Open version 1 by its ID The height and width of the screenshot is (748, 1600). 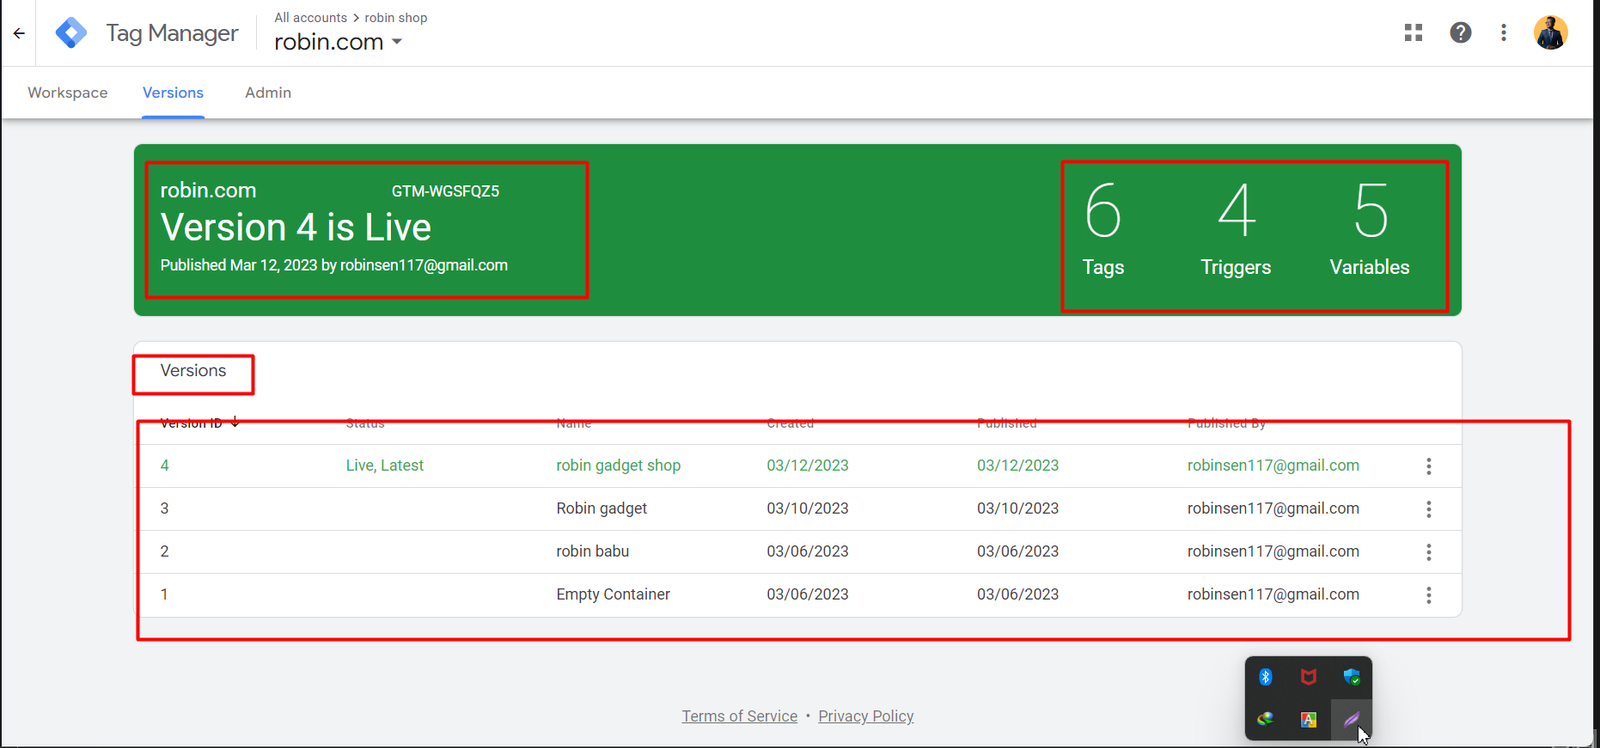[165, 595]
